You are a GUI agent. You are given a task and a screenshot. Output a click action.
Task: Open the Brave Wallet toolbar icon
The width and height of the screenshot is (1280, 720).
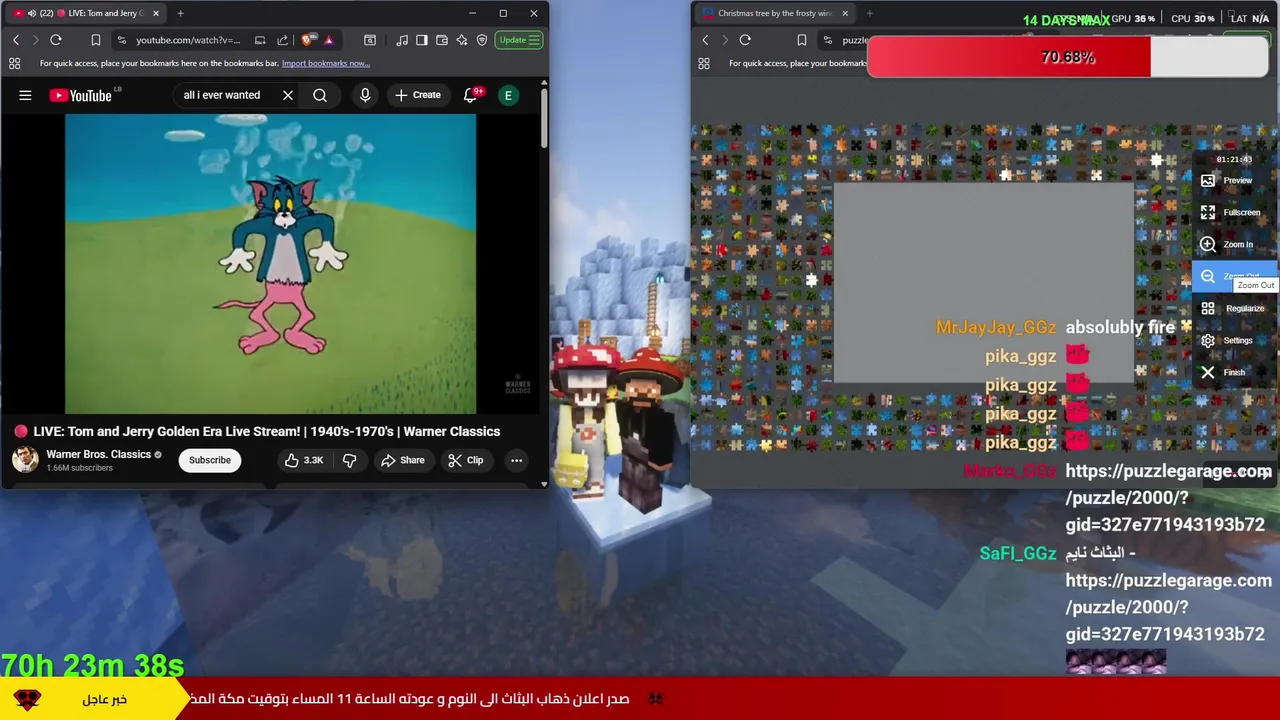click(x=442, y=40)
